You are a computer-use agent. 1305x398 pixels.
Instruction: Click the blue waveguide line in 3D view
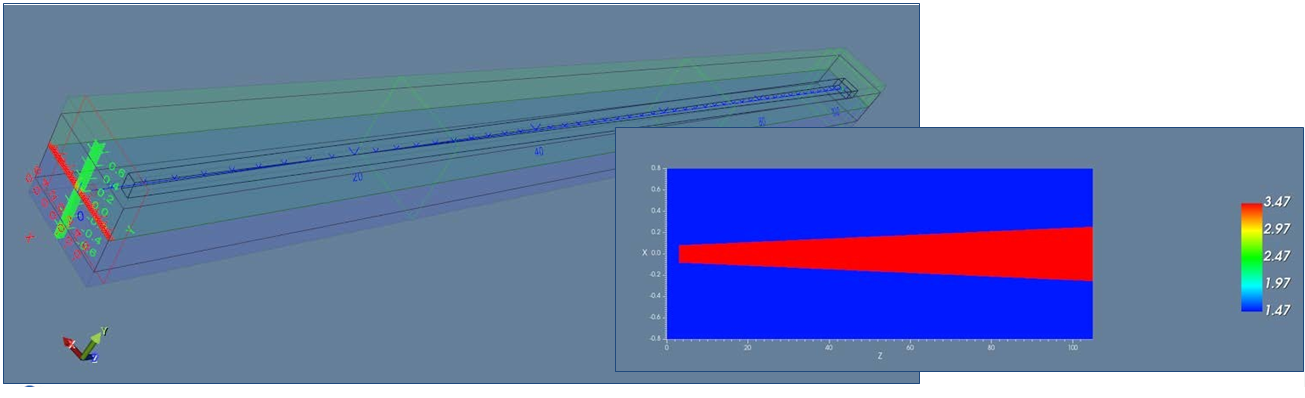490,138
